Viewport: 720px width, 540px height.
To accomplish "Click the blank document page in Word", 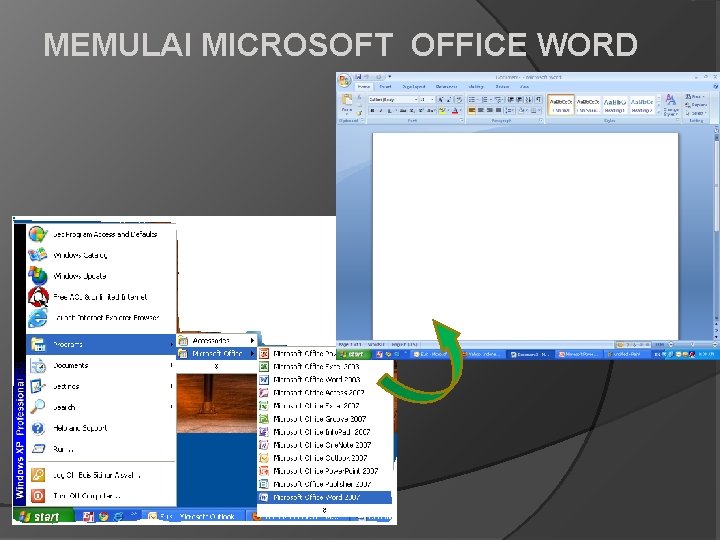I will point(525,236).
